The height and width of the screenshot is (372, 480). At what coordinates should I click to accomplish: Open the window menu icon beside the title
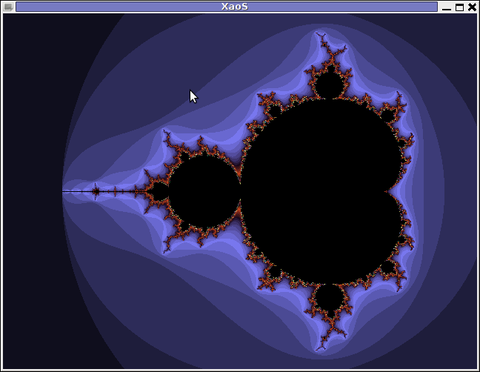click(x=8, y=7)
